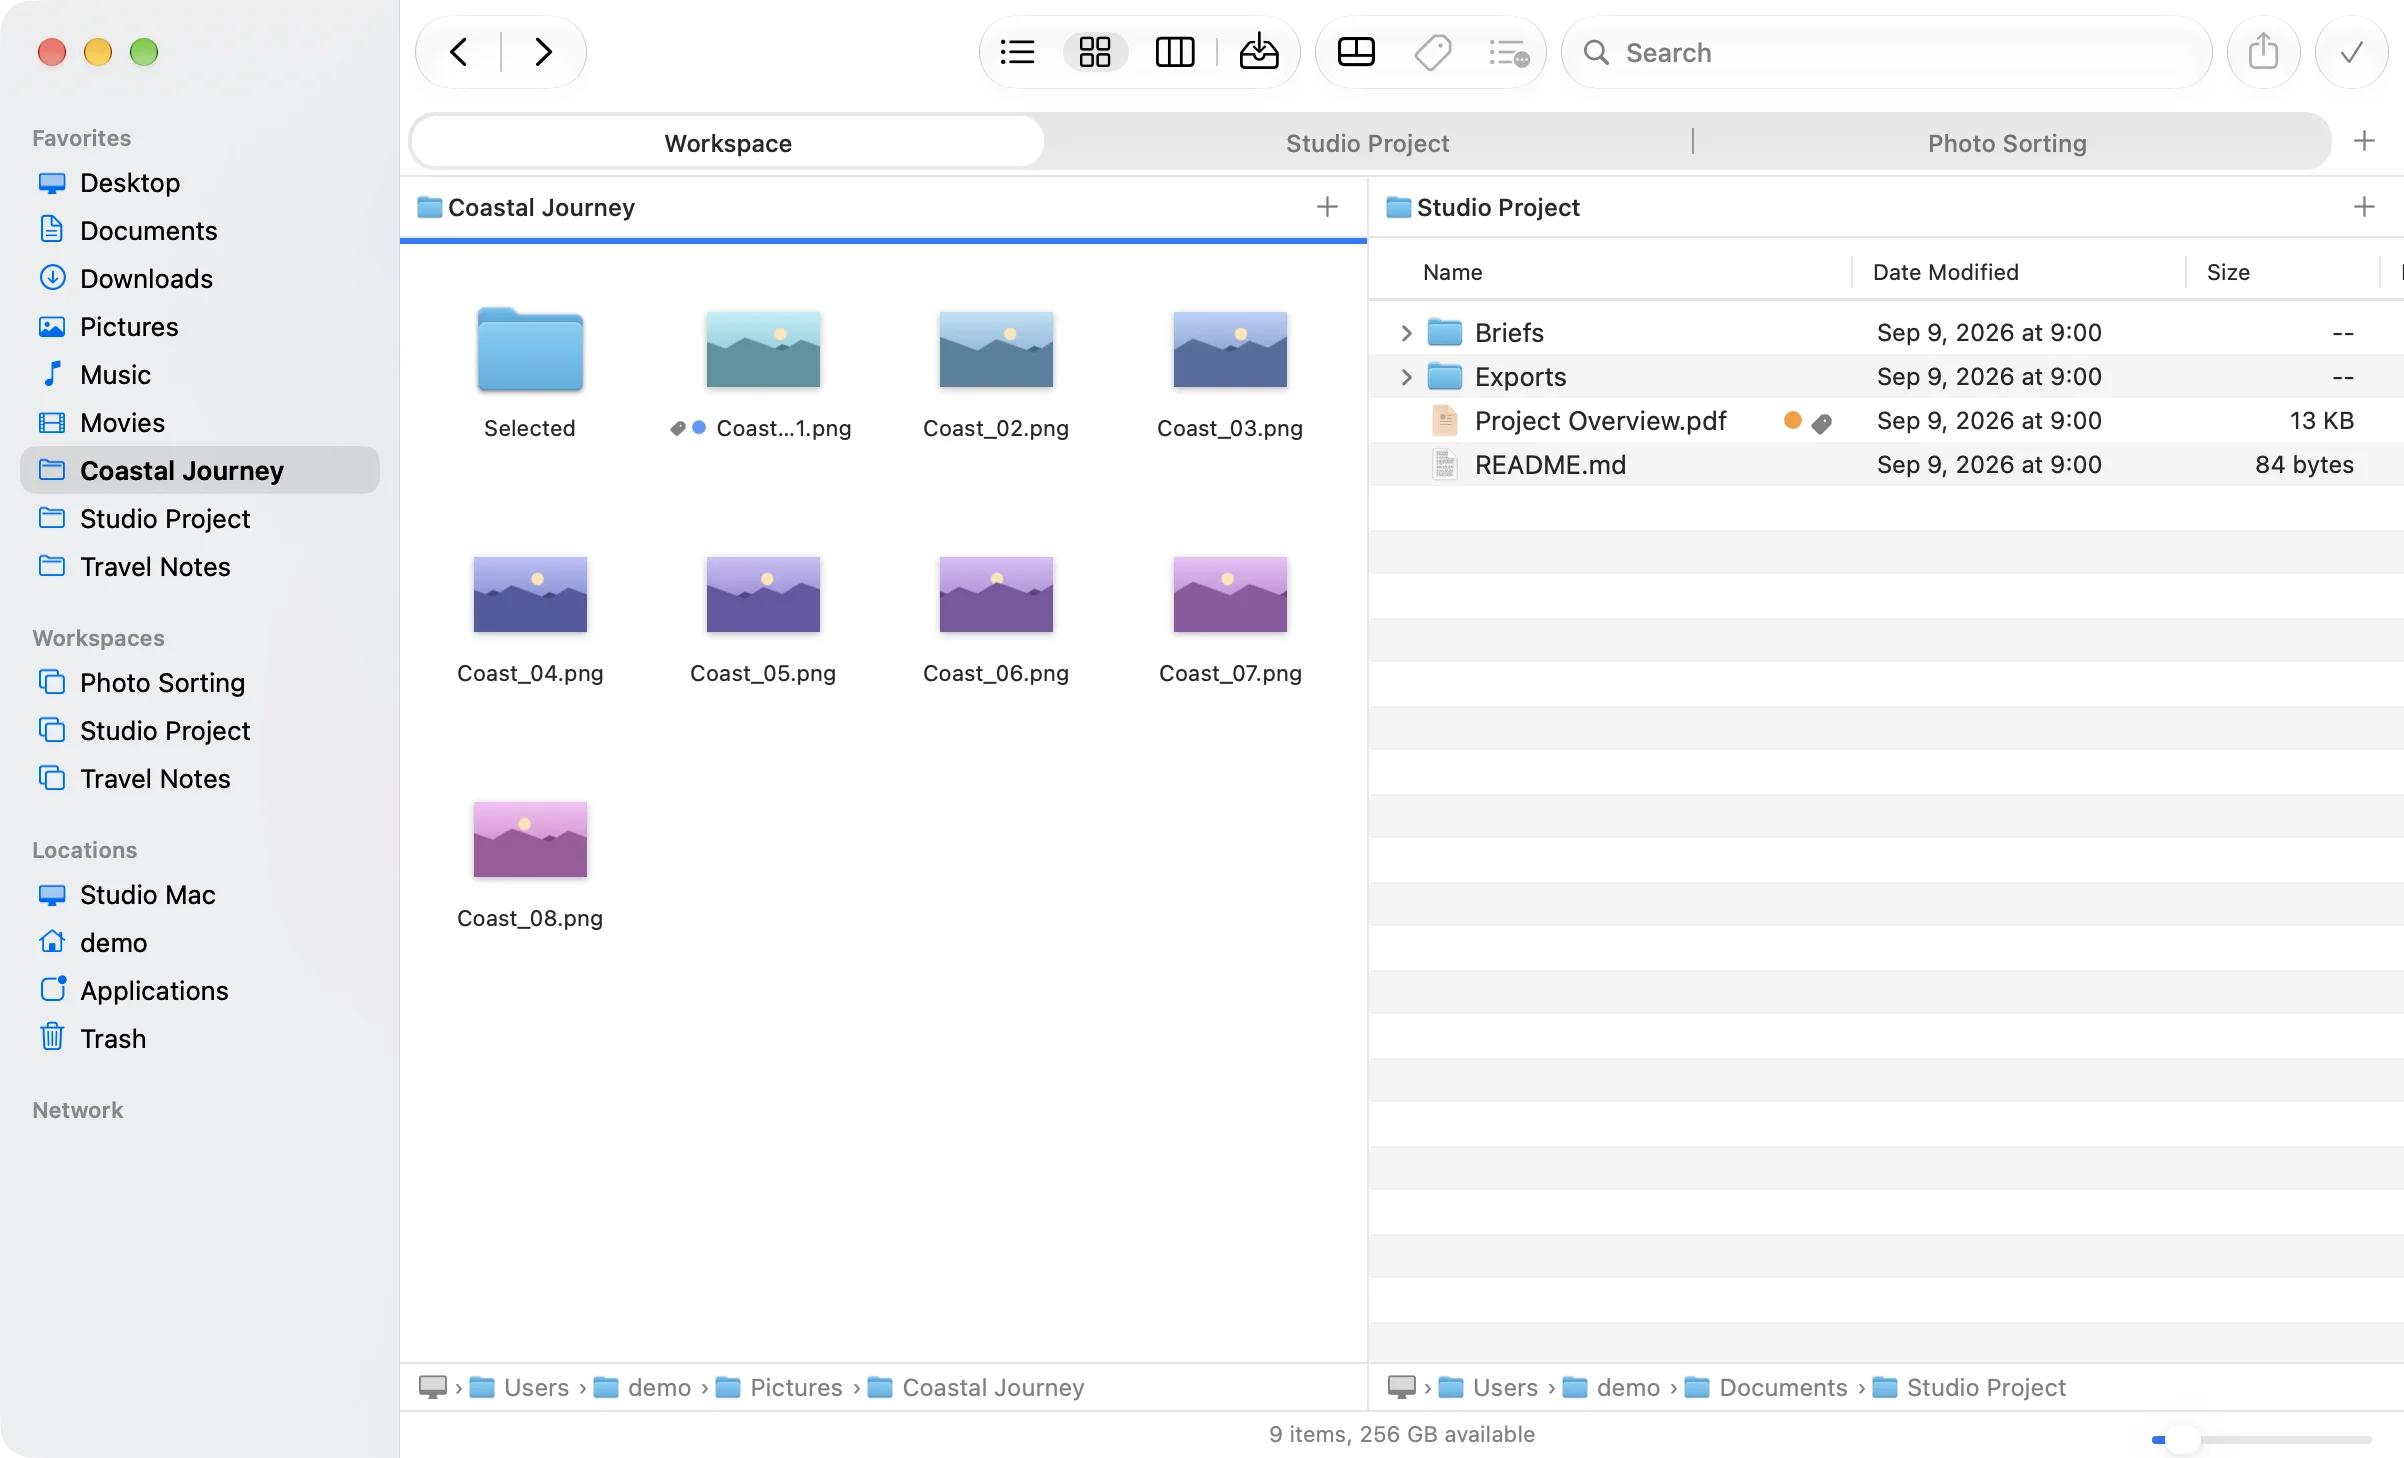
Task: Go back with the left arrow
Action: 459,52
